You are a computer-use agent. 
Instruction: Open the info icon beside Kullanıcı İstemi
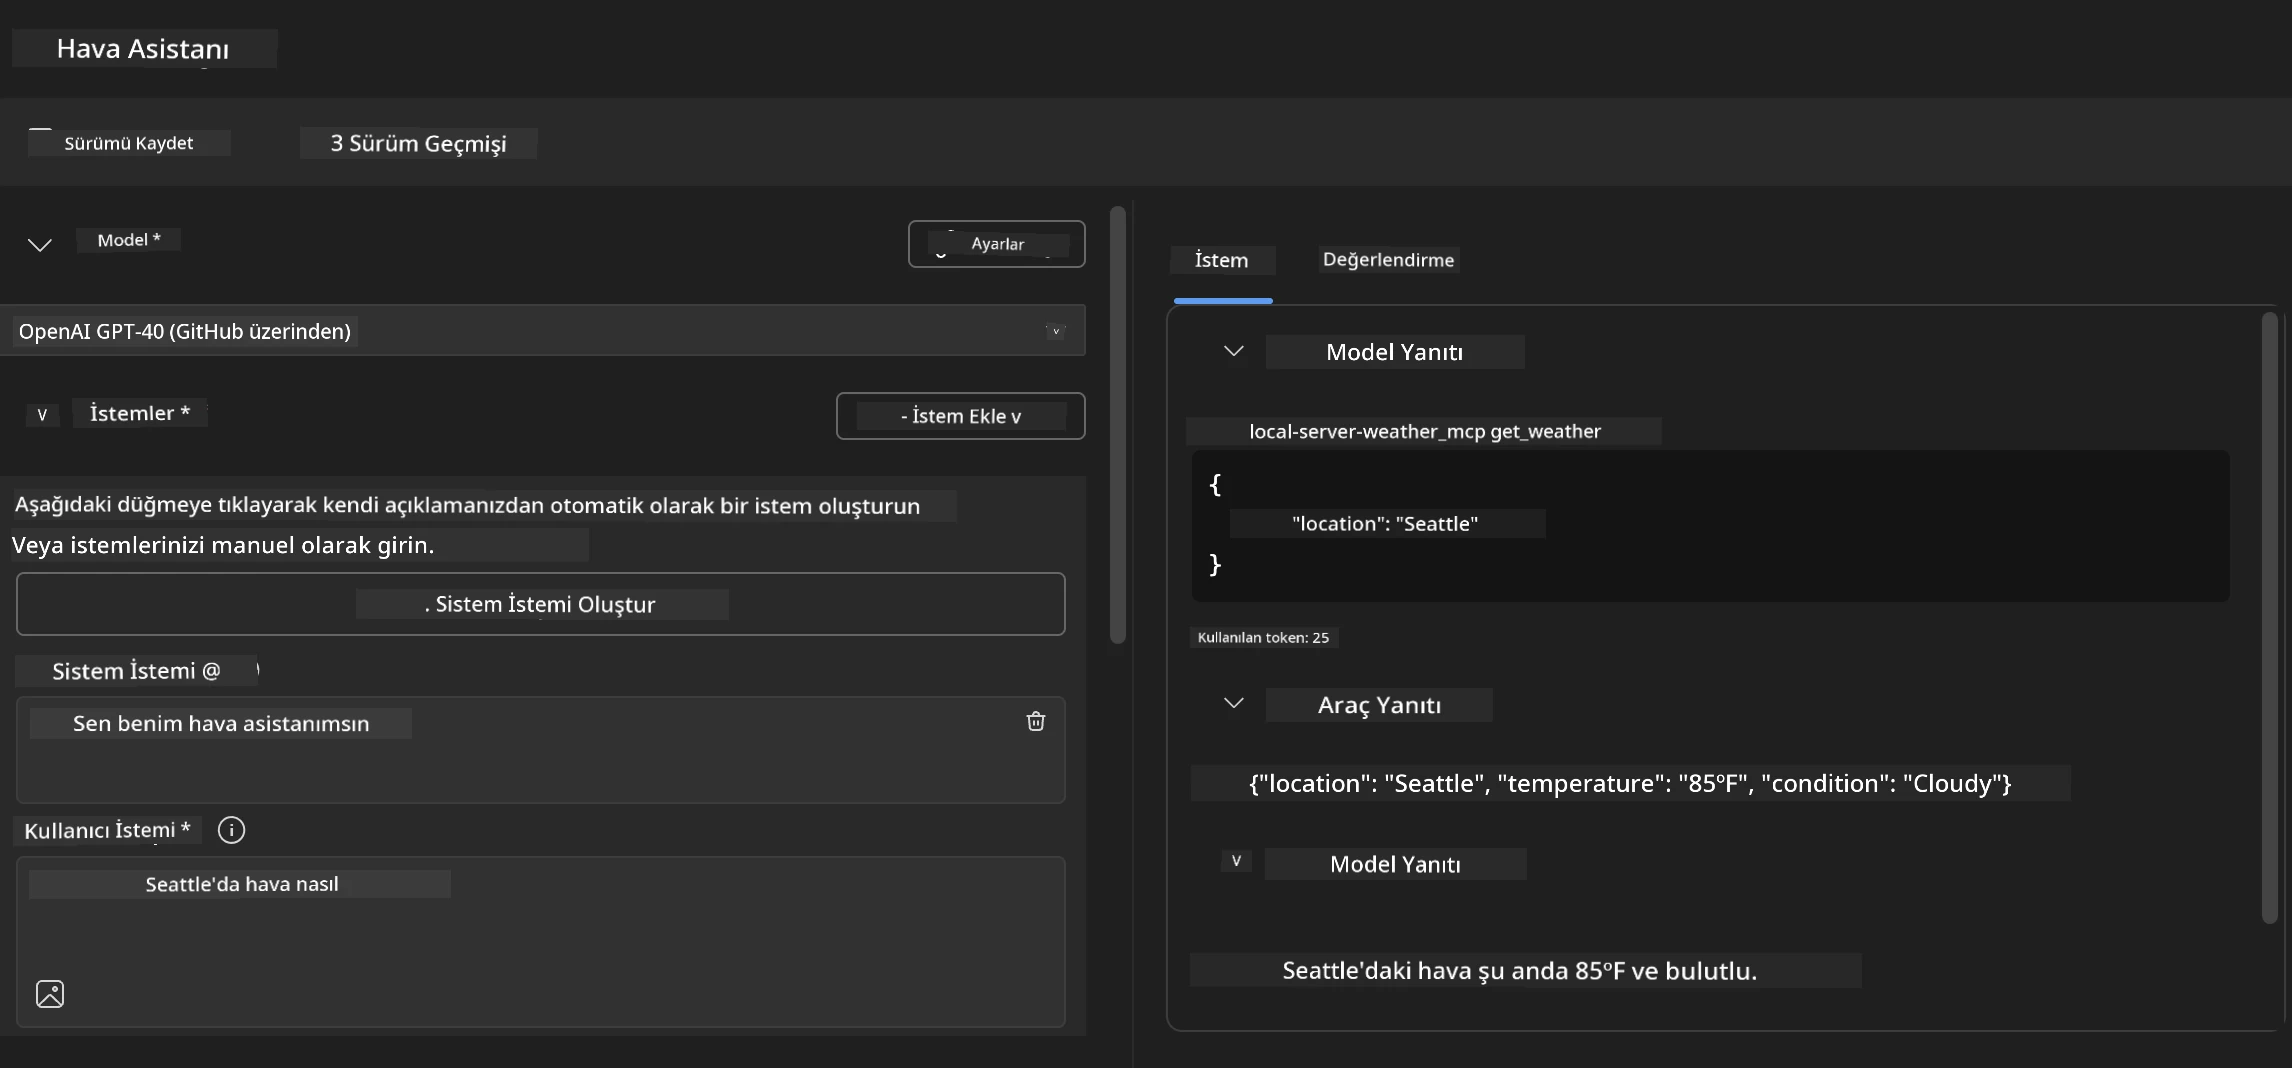pyautogui.click(x=231, y=830)
